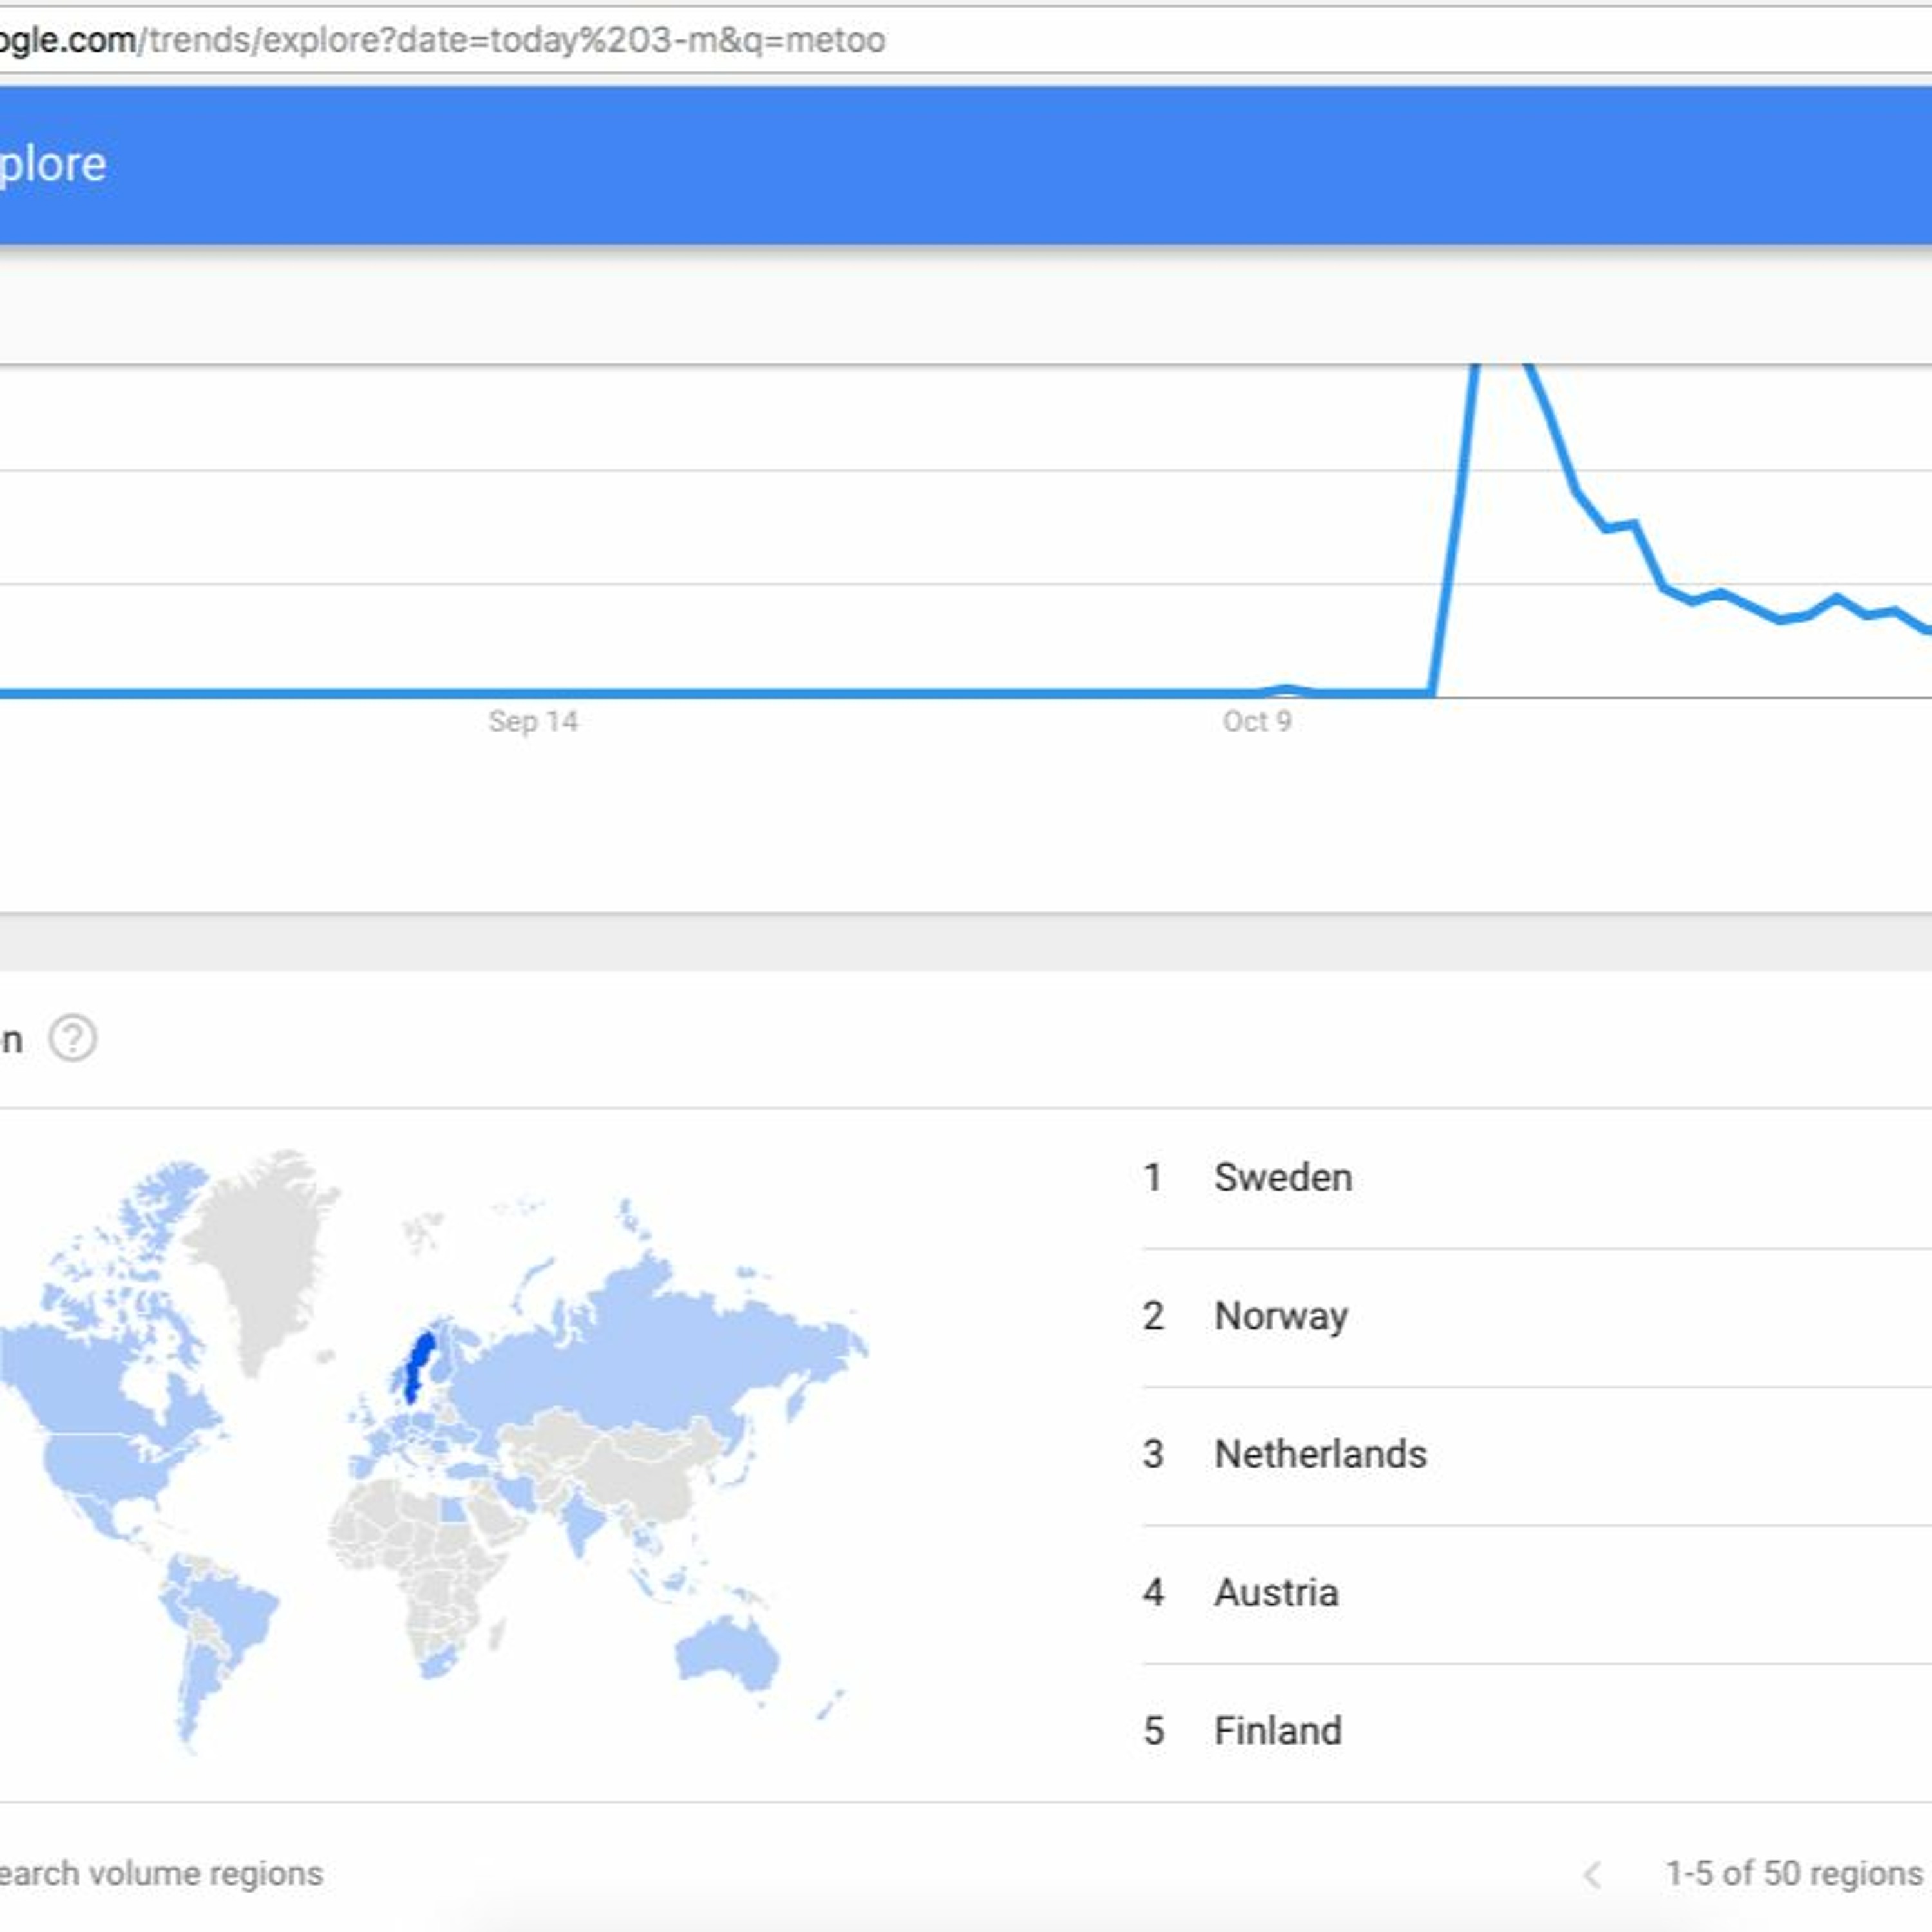Select the United States on the map
The image size is (1932, 1932).
[x=105, y=1466]
